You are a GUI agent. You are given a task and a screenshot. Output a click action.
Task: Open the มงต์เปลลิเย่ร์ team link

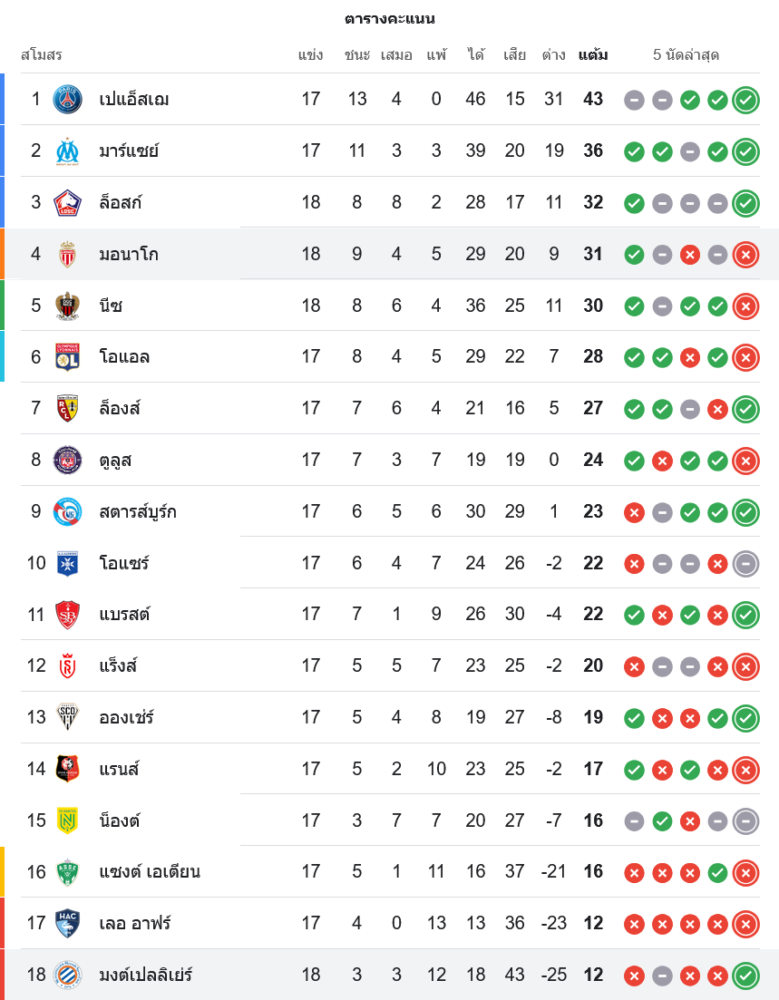(x=145, y=975)
